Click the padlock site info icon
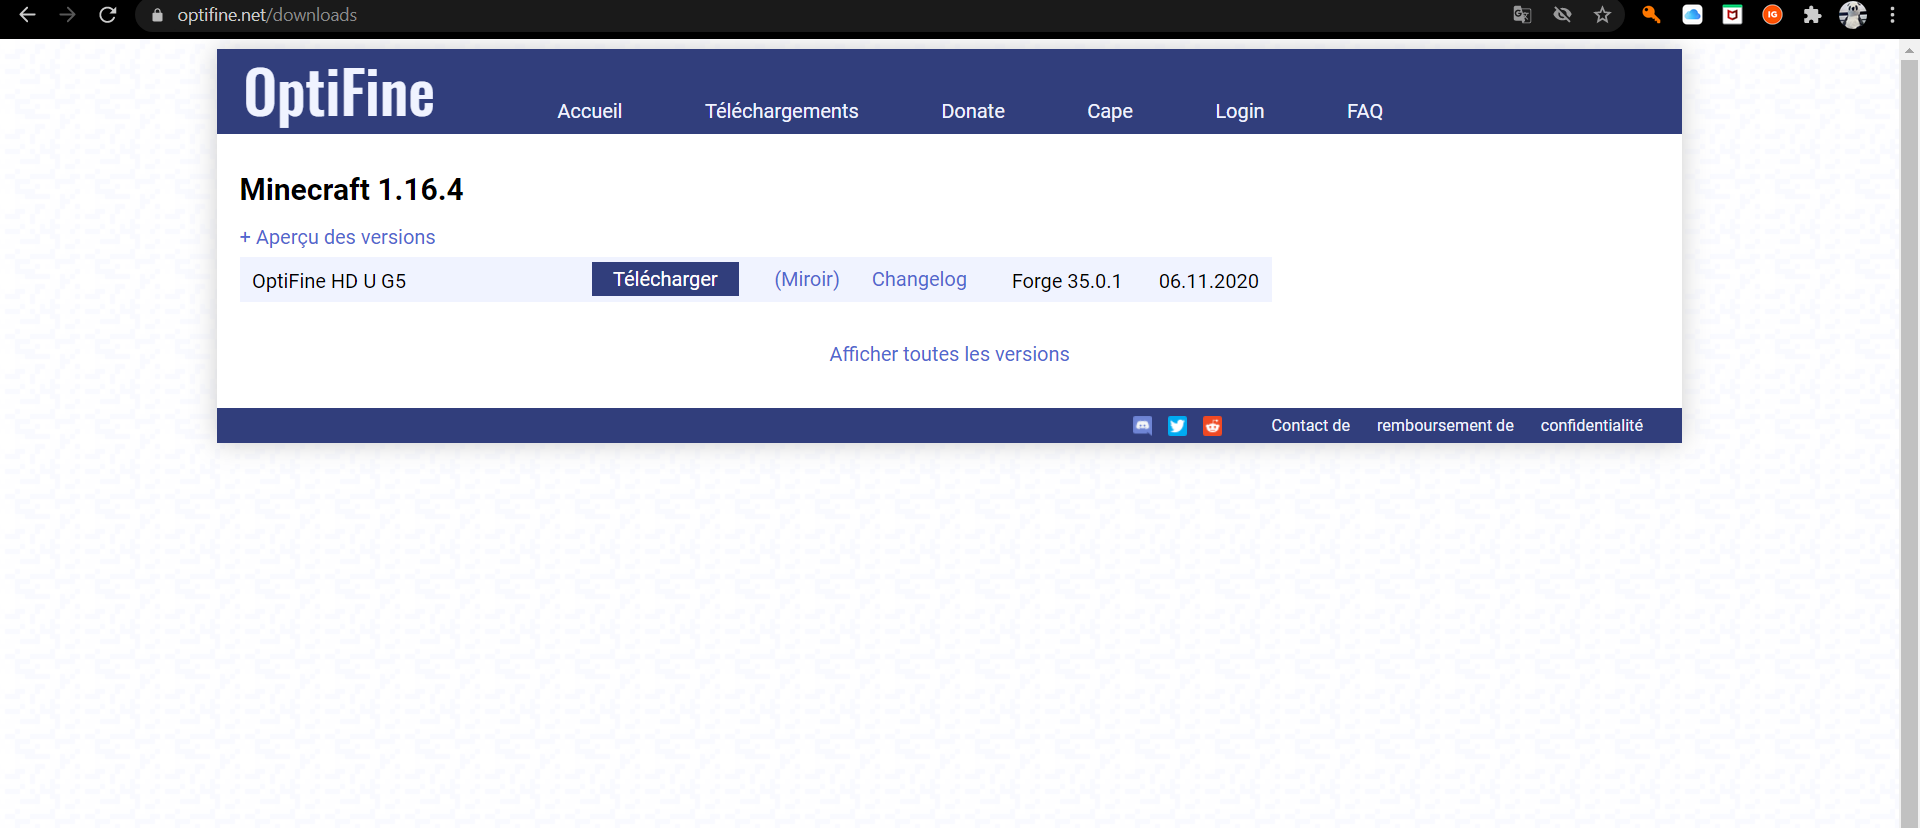The height and width of the screenshot is (828, 1920). (x=157, y=15)
